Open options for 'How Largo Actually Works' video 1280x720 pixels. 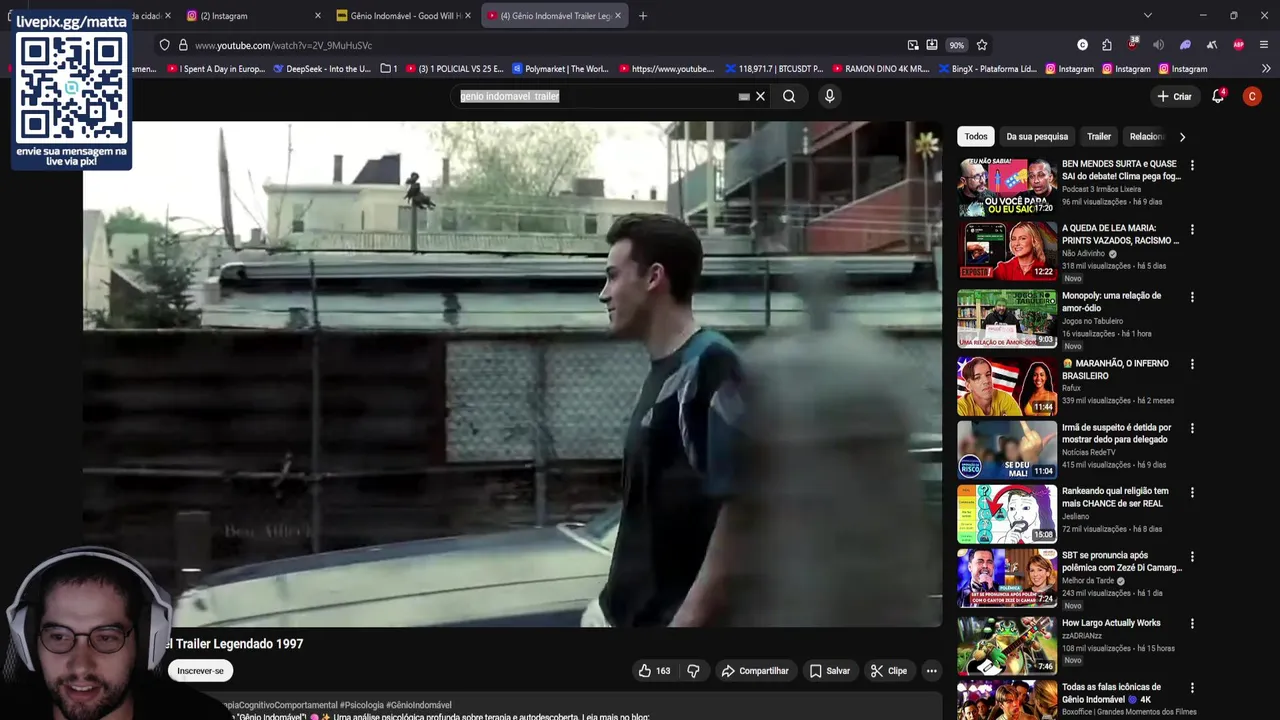tap(1192, 624)
